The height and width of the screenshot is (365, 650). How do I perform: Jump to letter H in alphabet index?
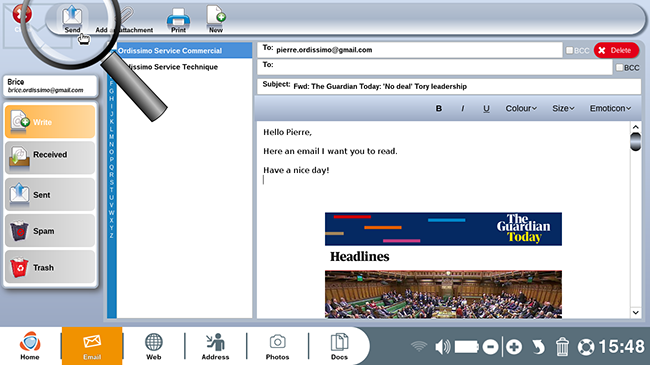pyautogui.click(x=112, y=99)
